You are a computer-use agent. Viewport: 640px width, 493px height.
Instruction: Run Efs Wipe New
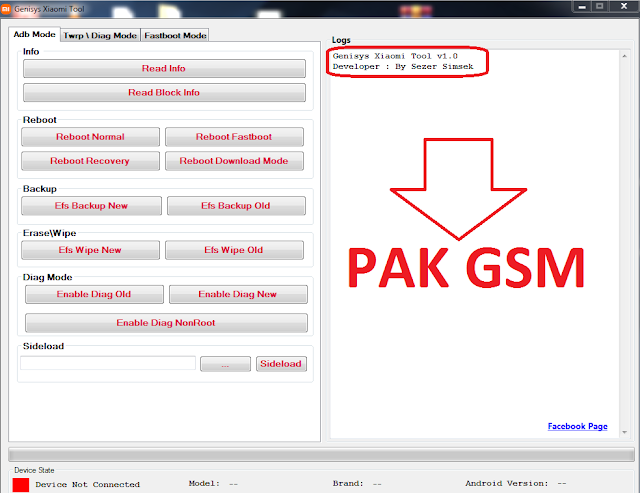[90, 250]
